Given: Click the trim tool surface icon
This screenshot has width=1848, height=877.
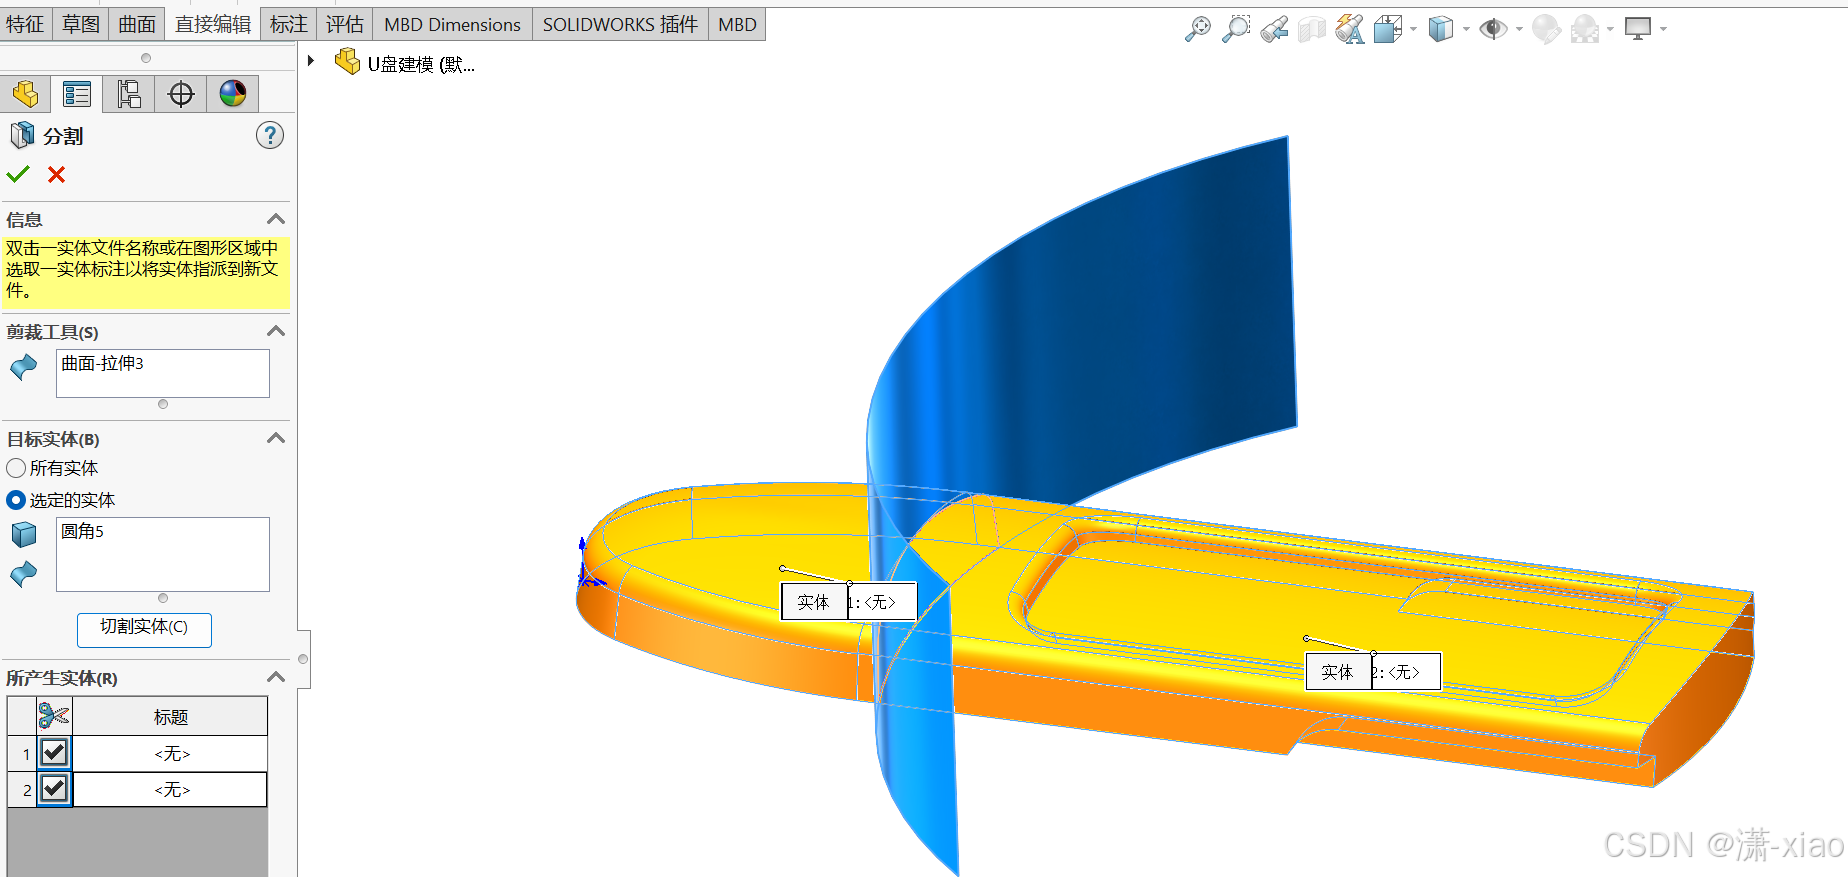Looking at the screenshot, I should (23, 367).
